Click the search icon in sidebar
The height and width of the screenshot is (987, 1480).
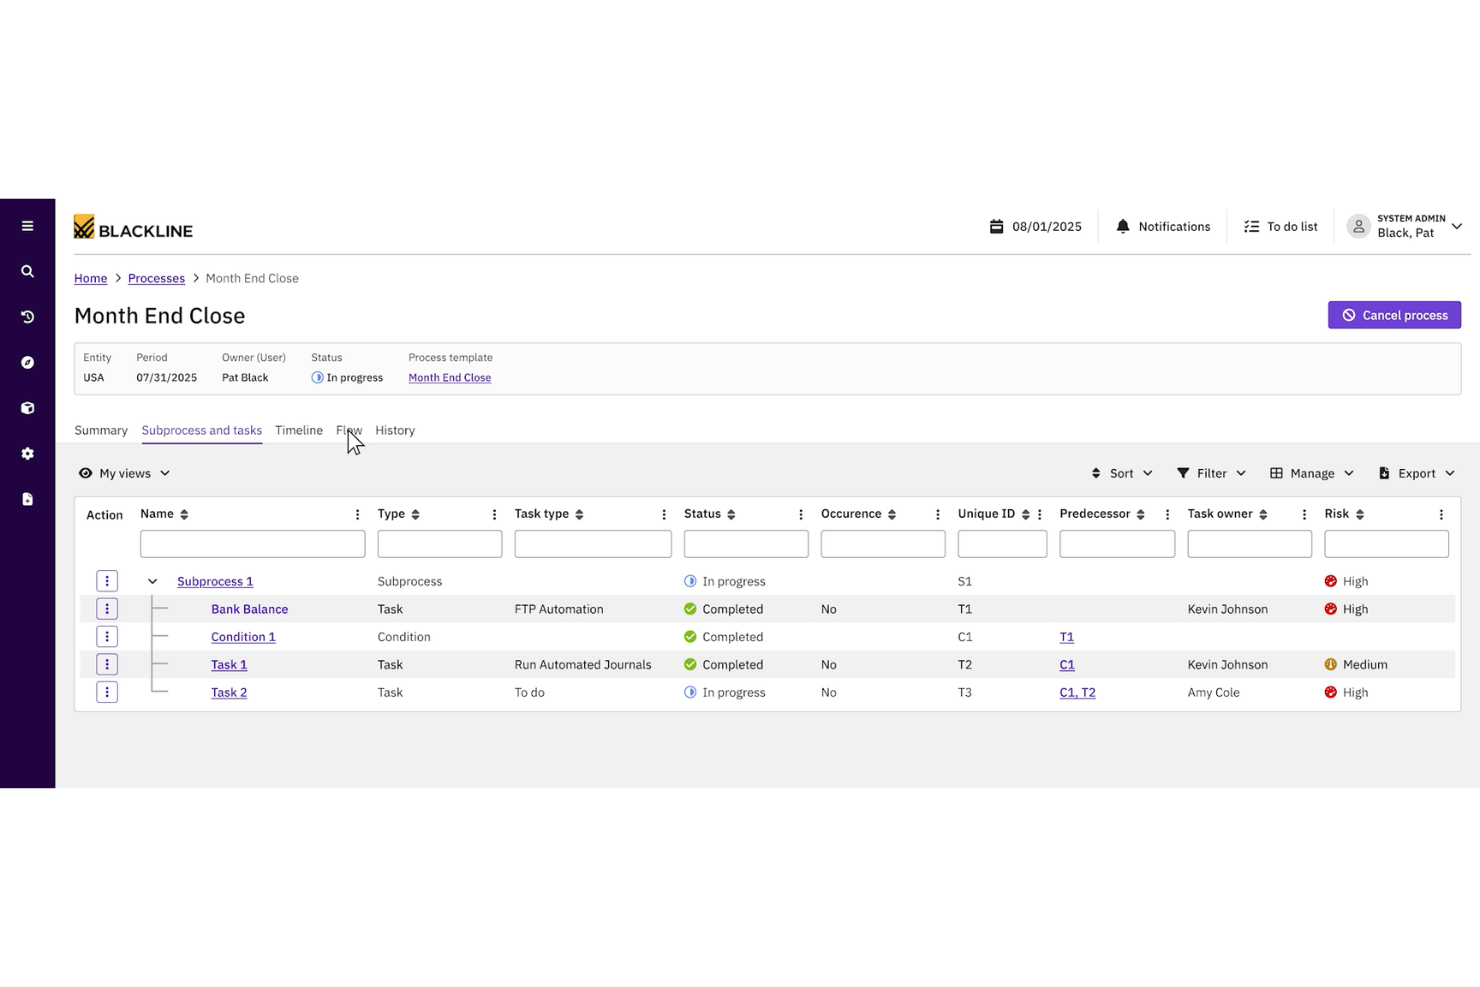(x=27, y=271)
